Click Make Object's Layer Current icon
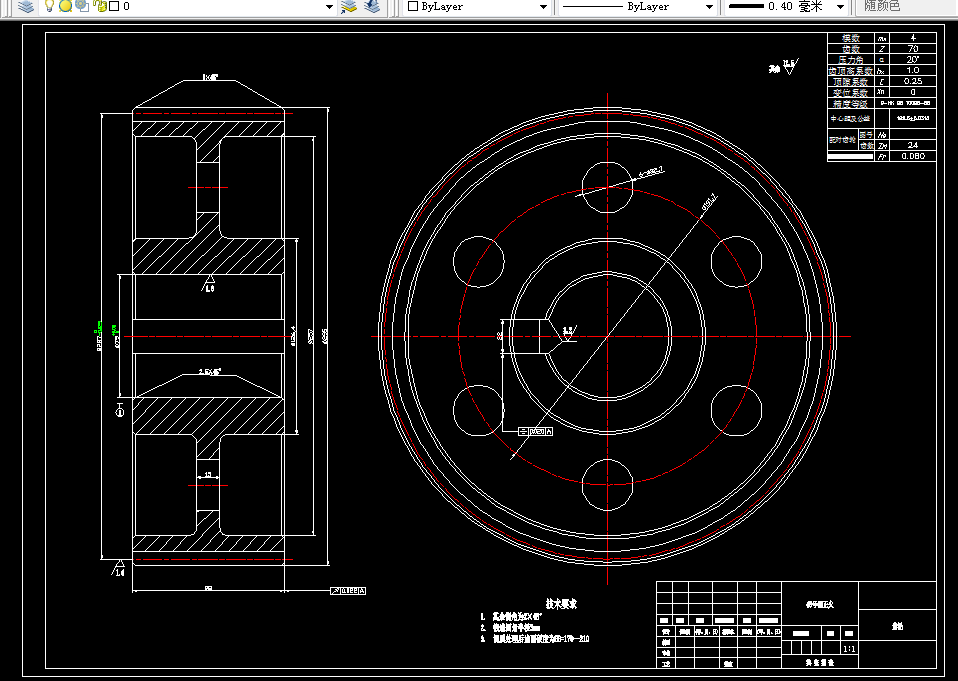The image size is (958, 681). 349,6
